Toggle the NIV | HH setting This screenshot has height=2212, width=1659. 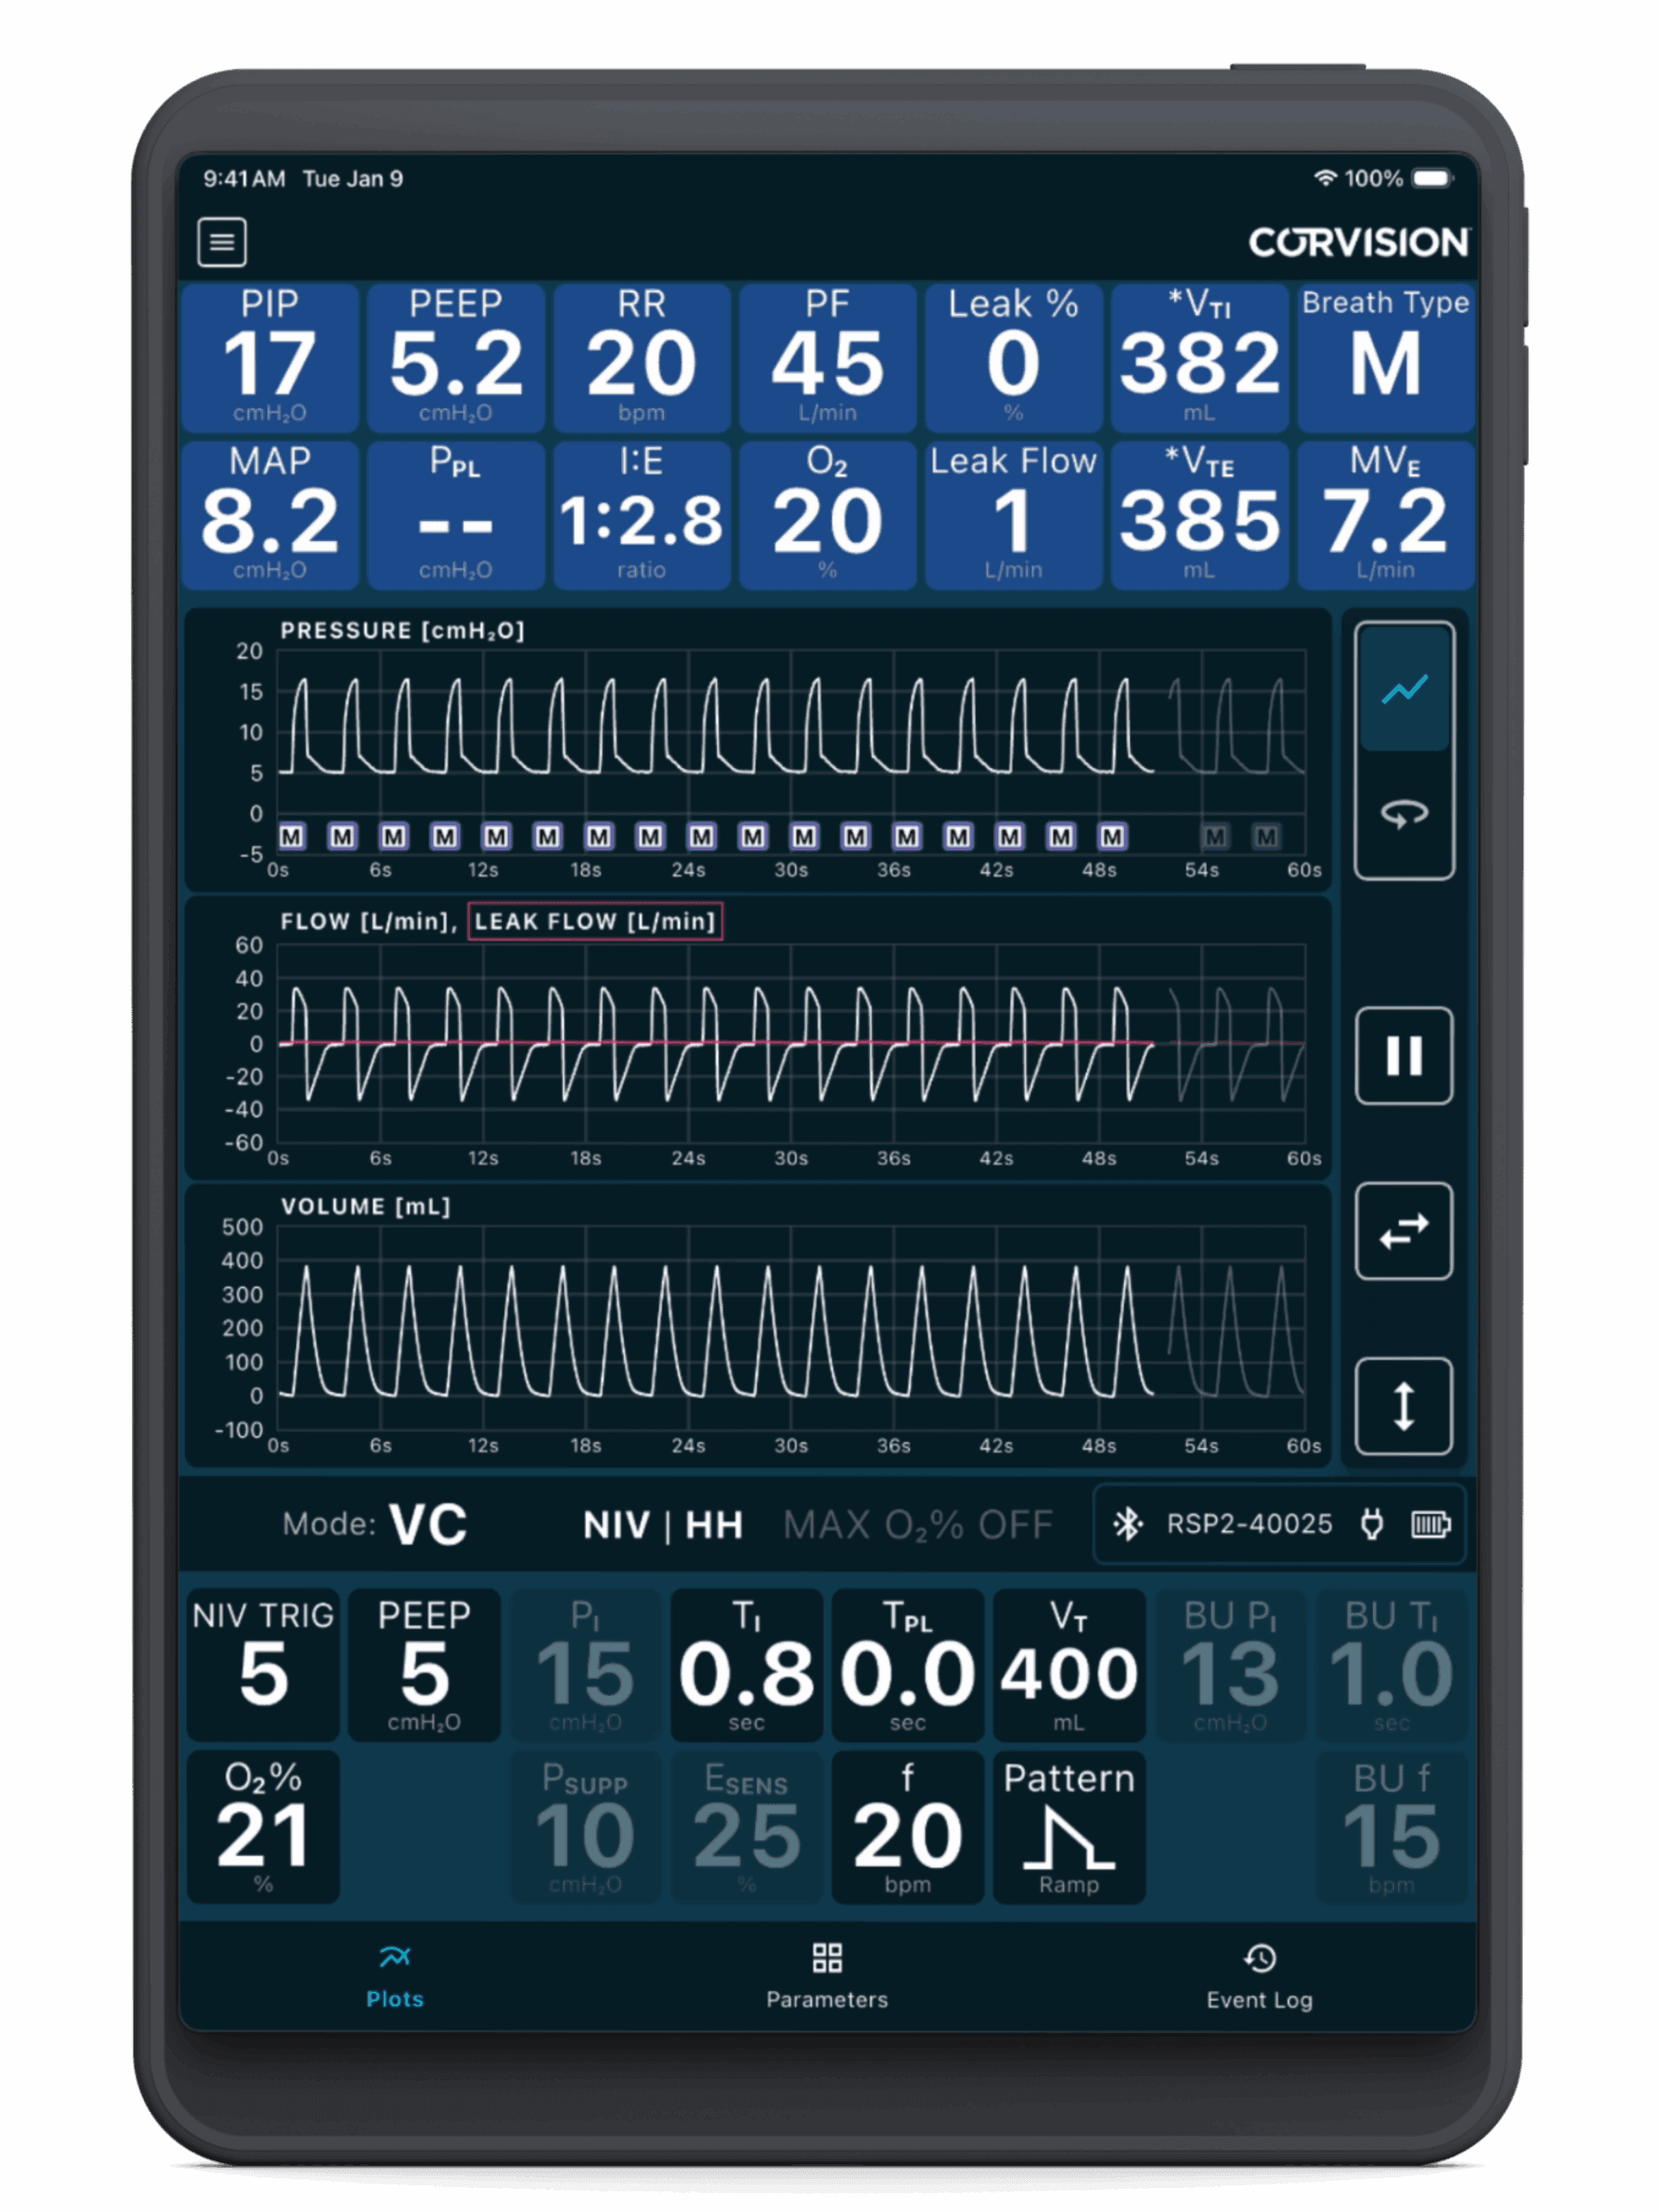click(663, 1525)
